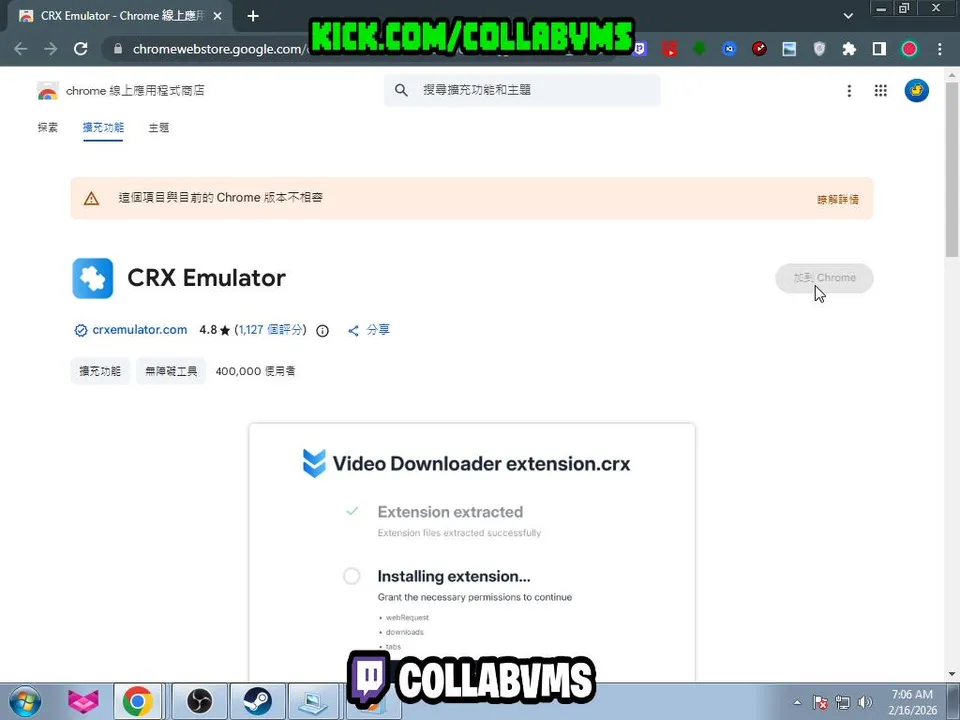The width and height of the screenshot is (960, 720).
Task: Click the browser forward arrow
Action: point(51,49)
